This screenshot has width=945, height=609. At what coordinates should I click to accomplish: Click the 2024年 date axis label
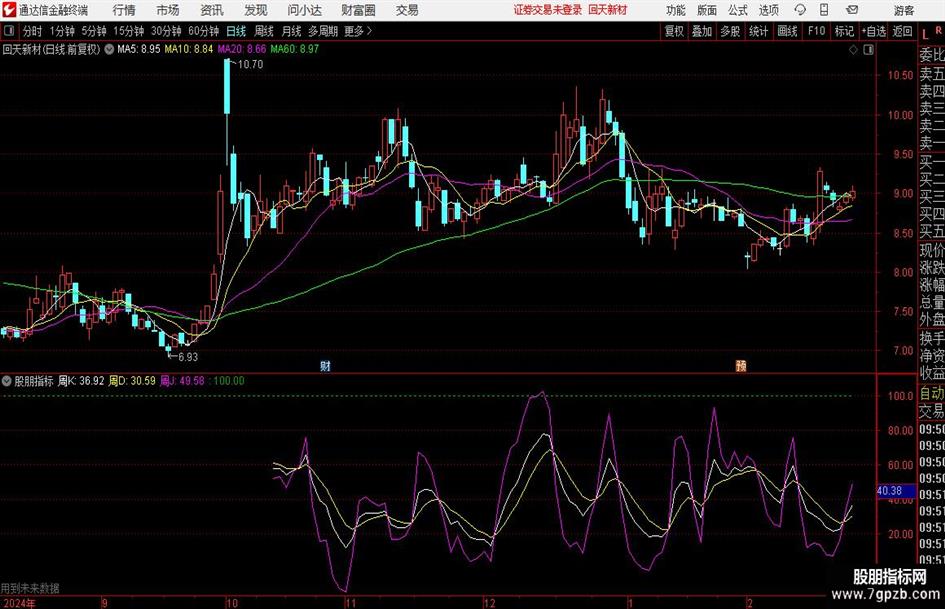pos(19,603)
